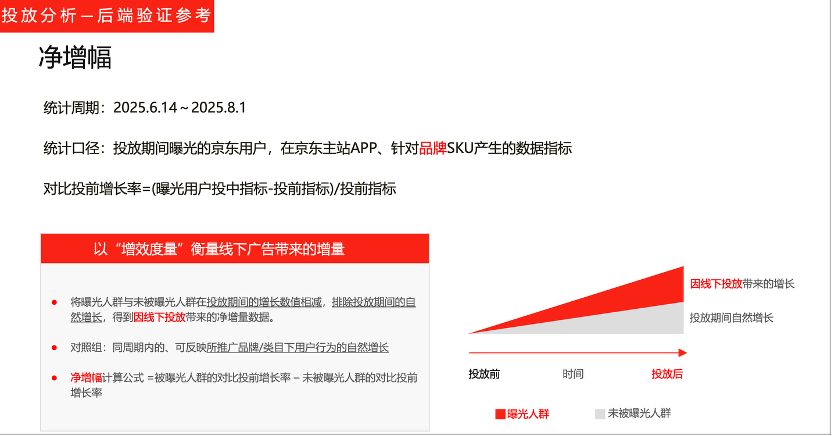Click the 统计周期 date range line
Viewport: 832px width, 436px height.
(145, 107)
